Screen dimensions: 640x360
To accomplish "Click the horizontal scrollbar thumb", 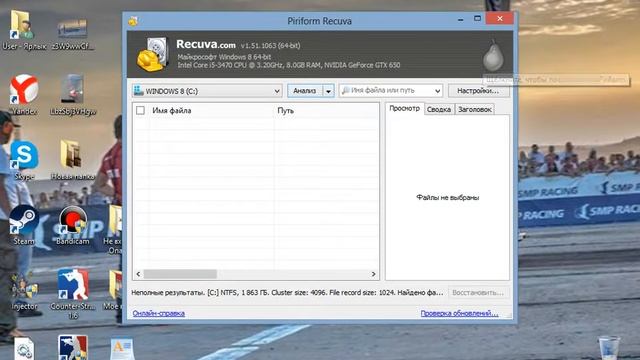I will (x=180, y=274).
